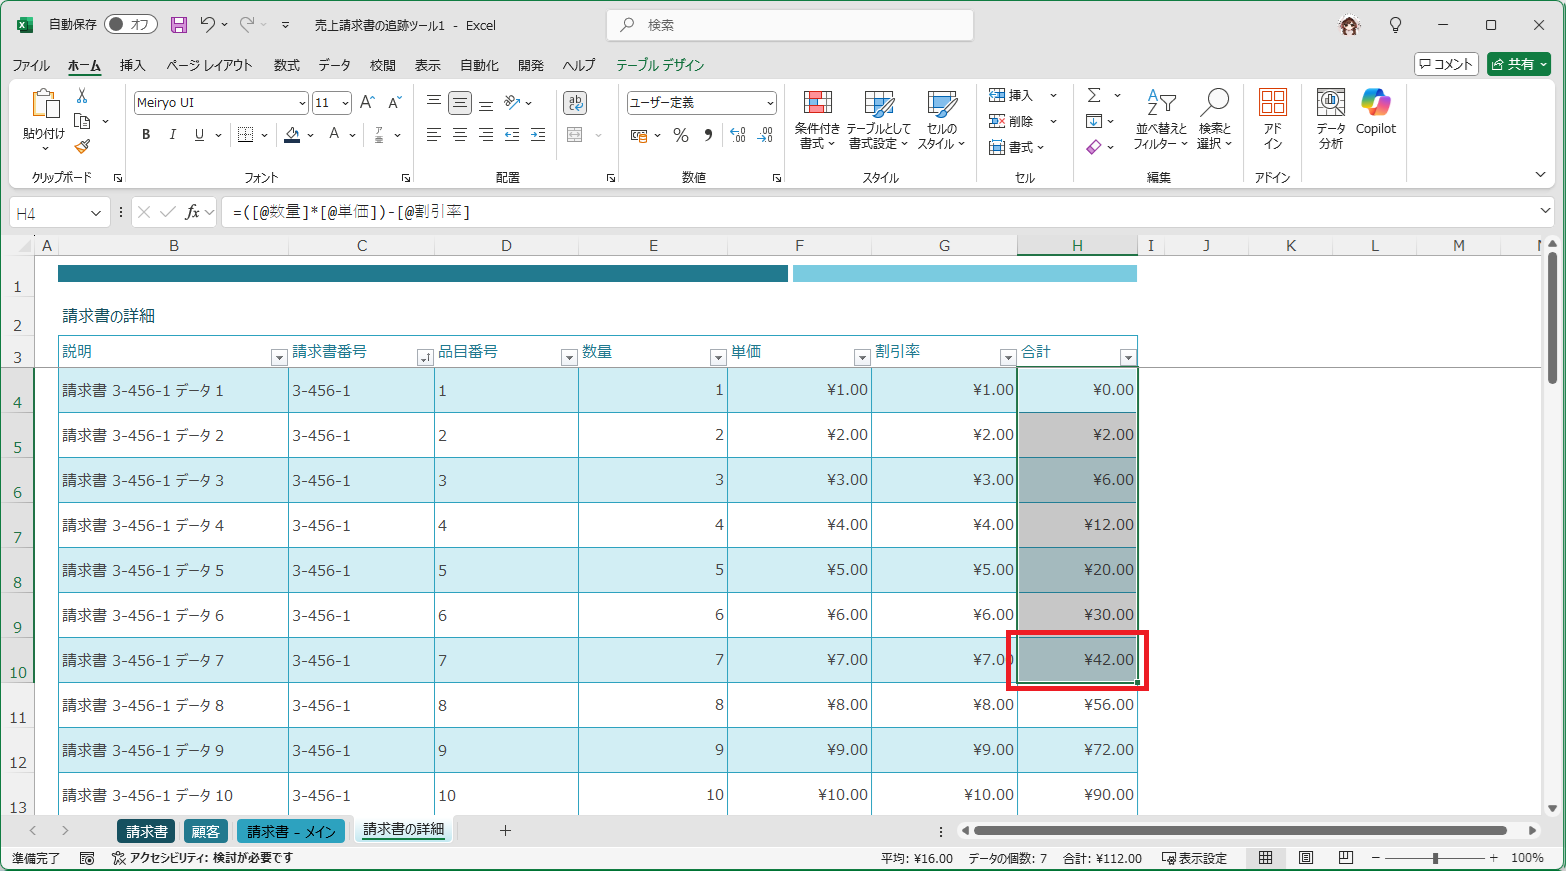Open the Analyze Data tool

click(1331, 120)
